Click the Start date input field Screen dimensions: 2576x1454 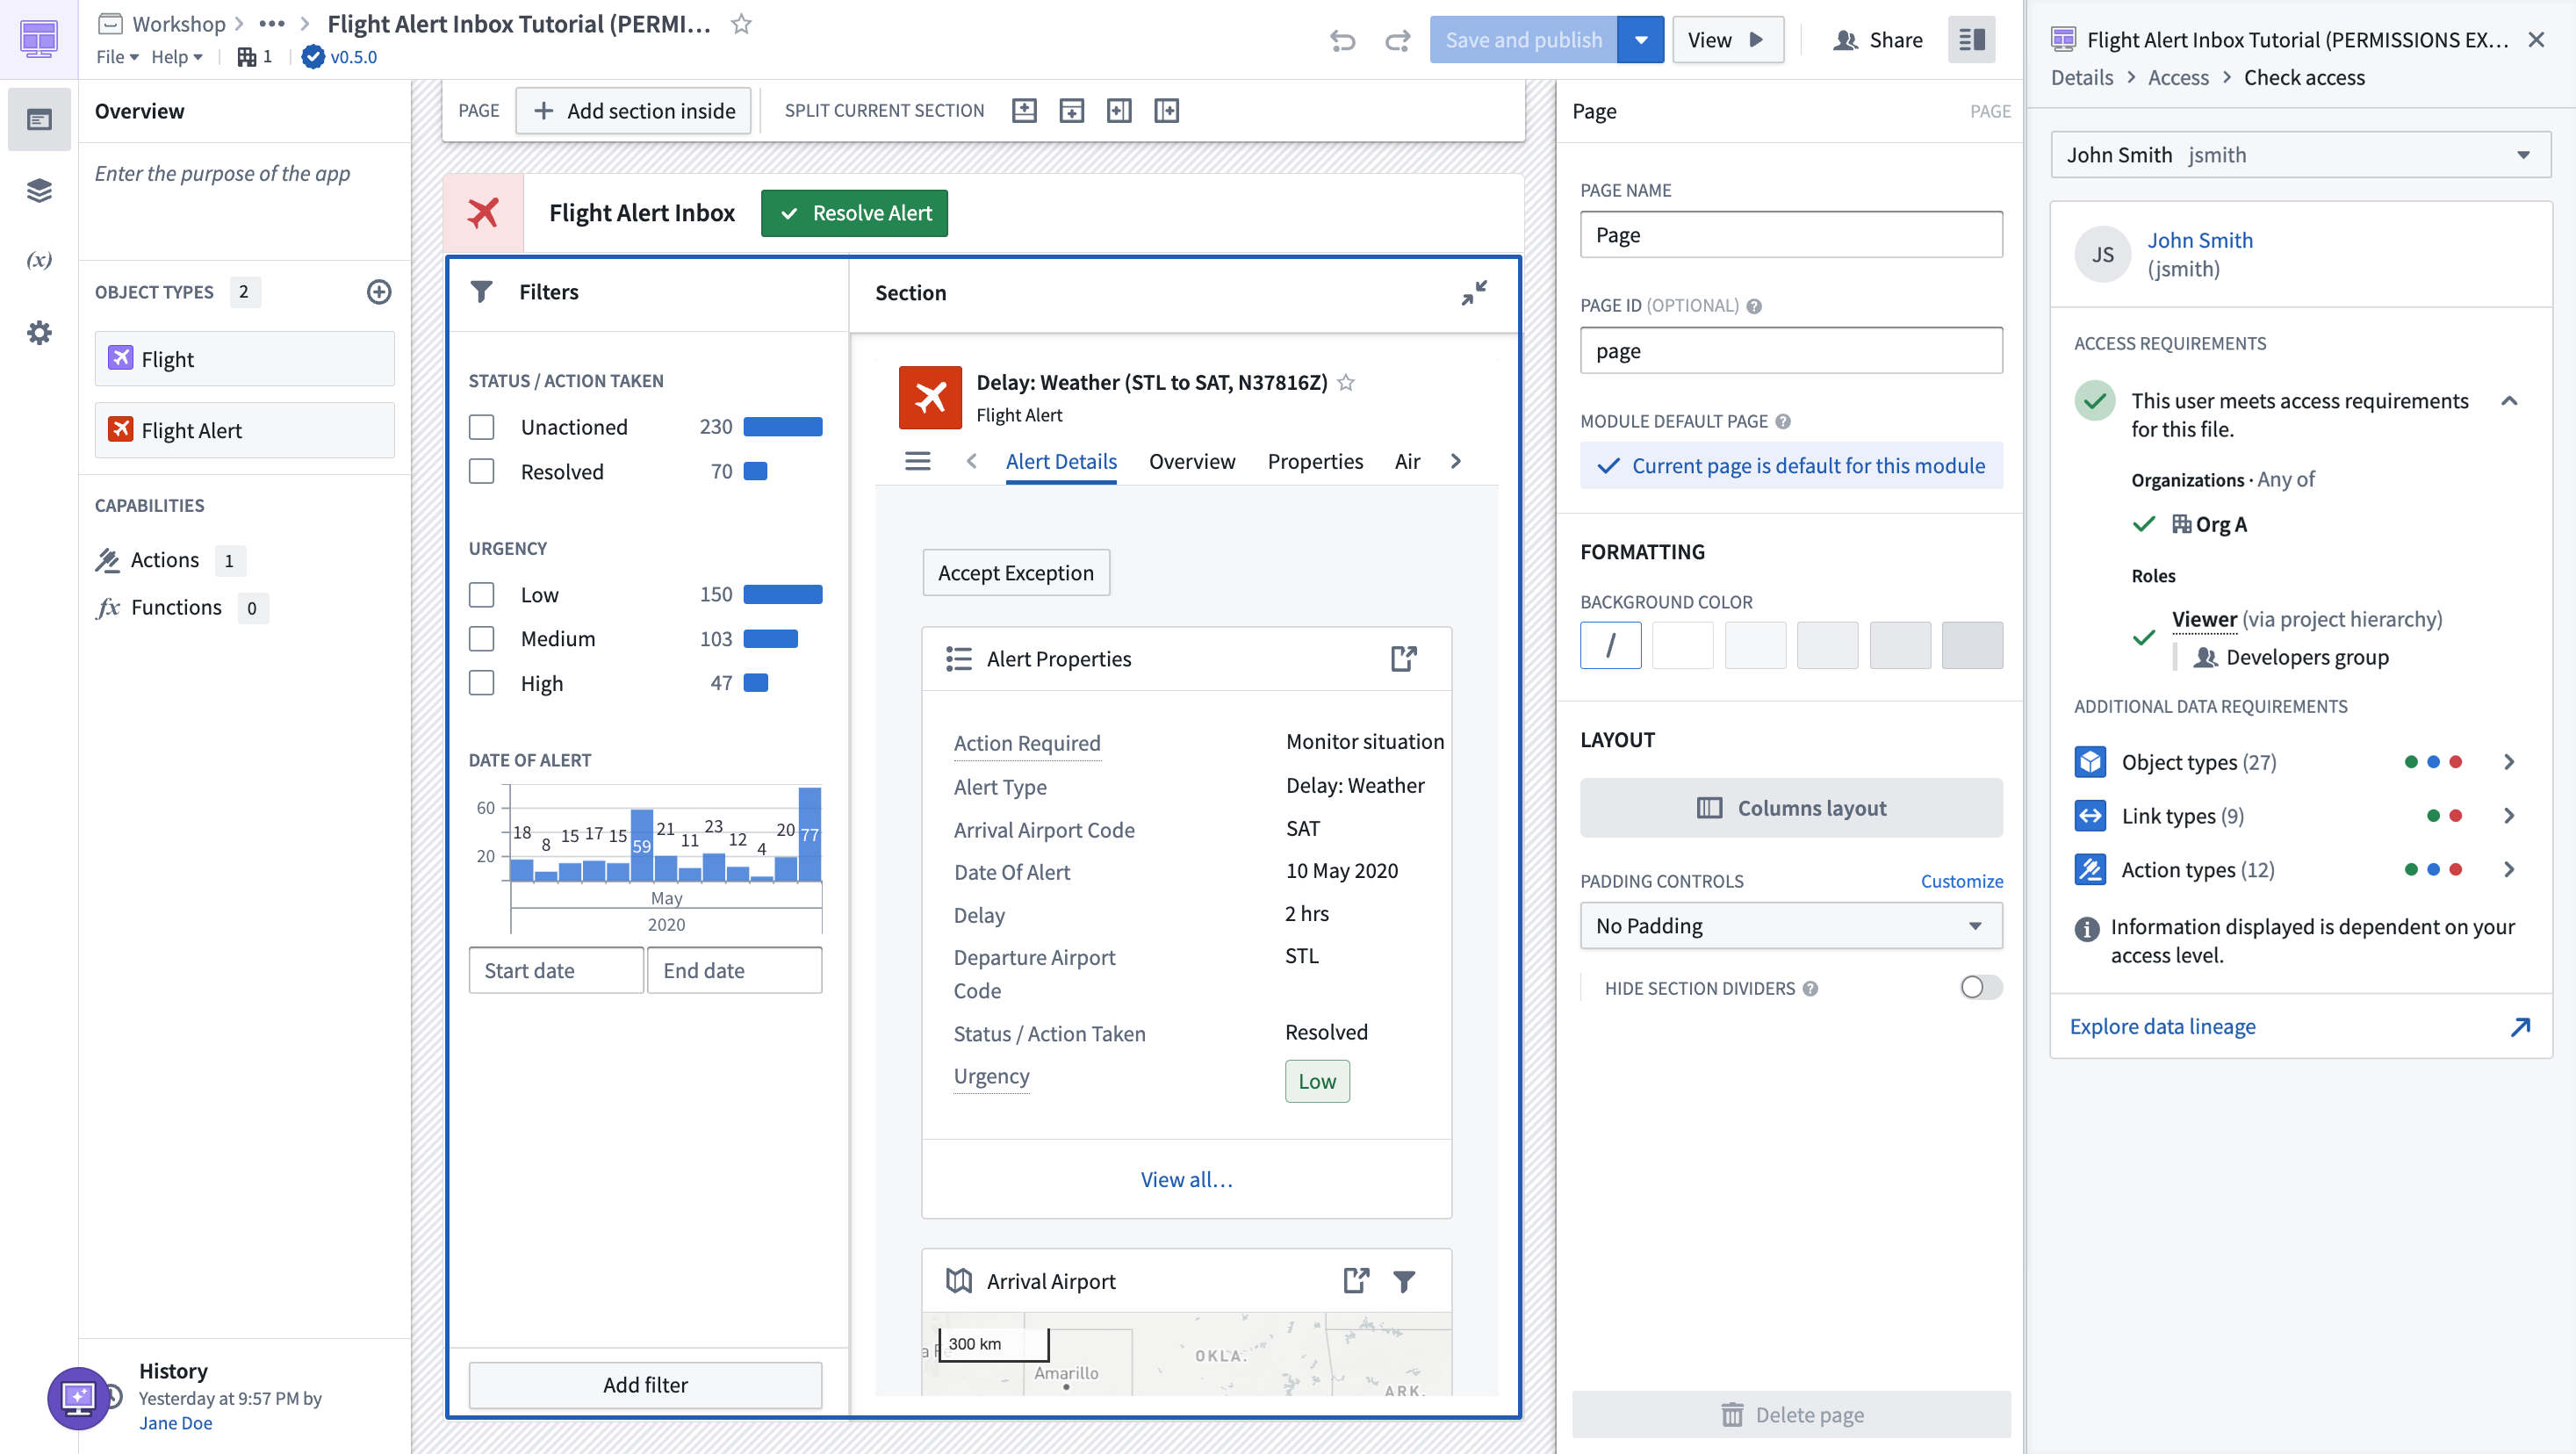coord(556,969)
